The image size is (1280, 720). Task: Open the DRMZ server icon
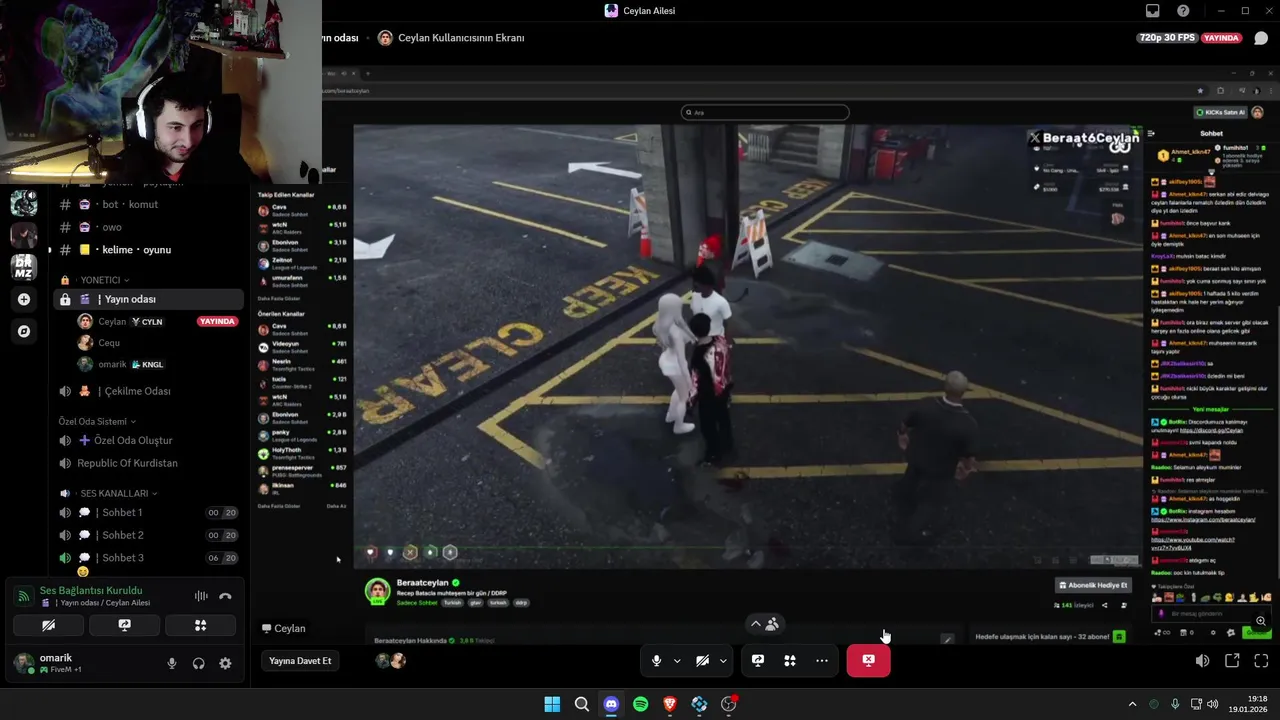click(24, 267)
